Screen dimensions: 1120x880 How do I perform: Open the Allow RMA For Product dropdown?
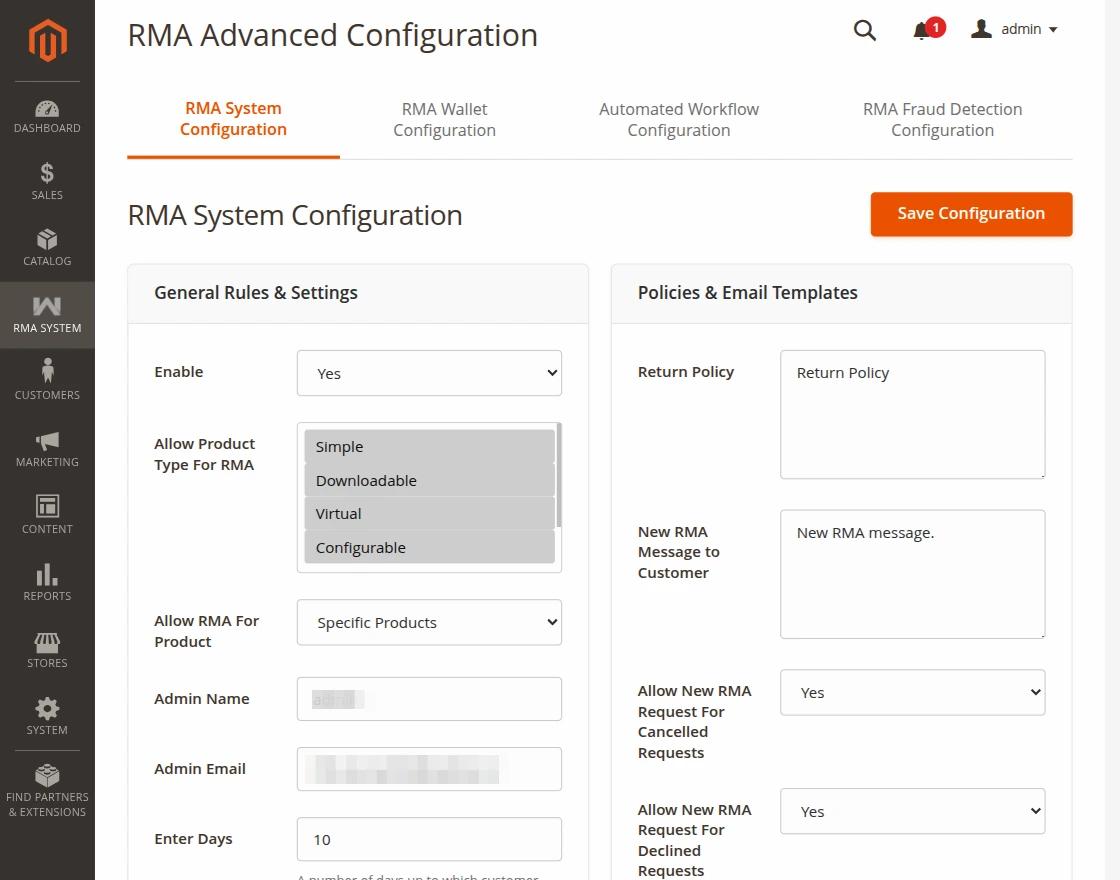(x=429, y=622)
